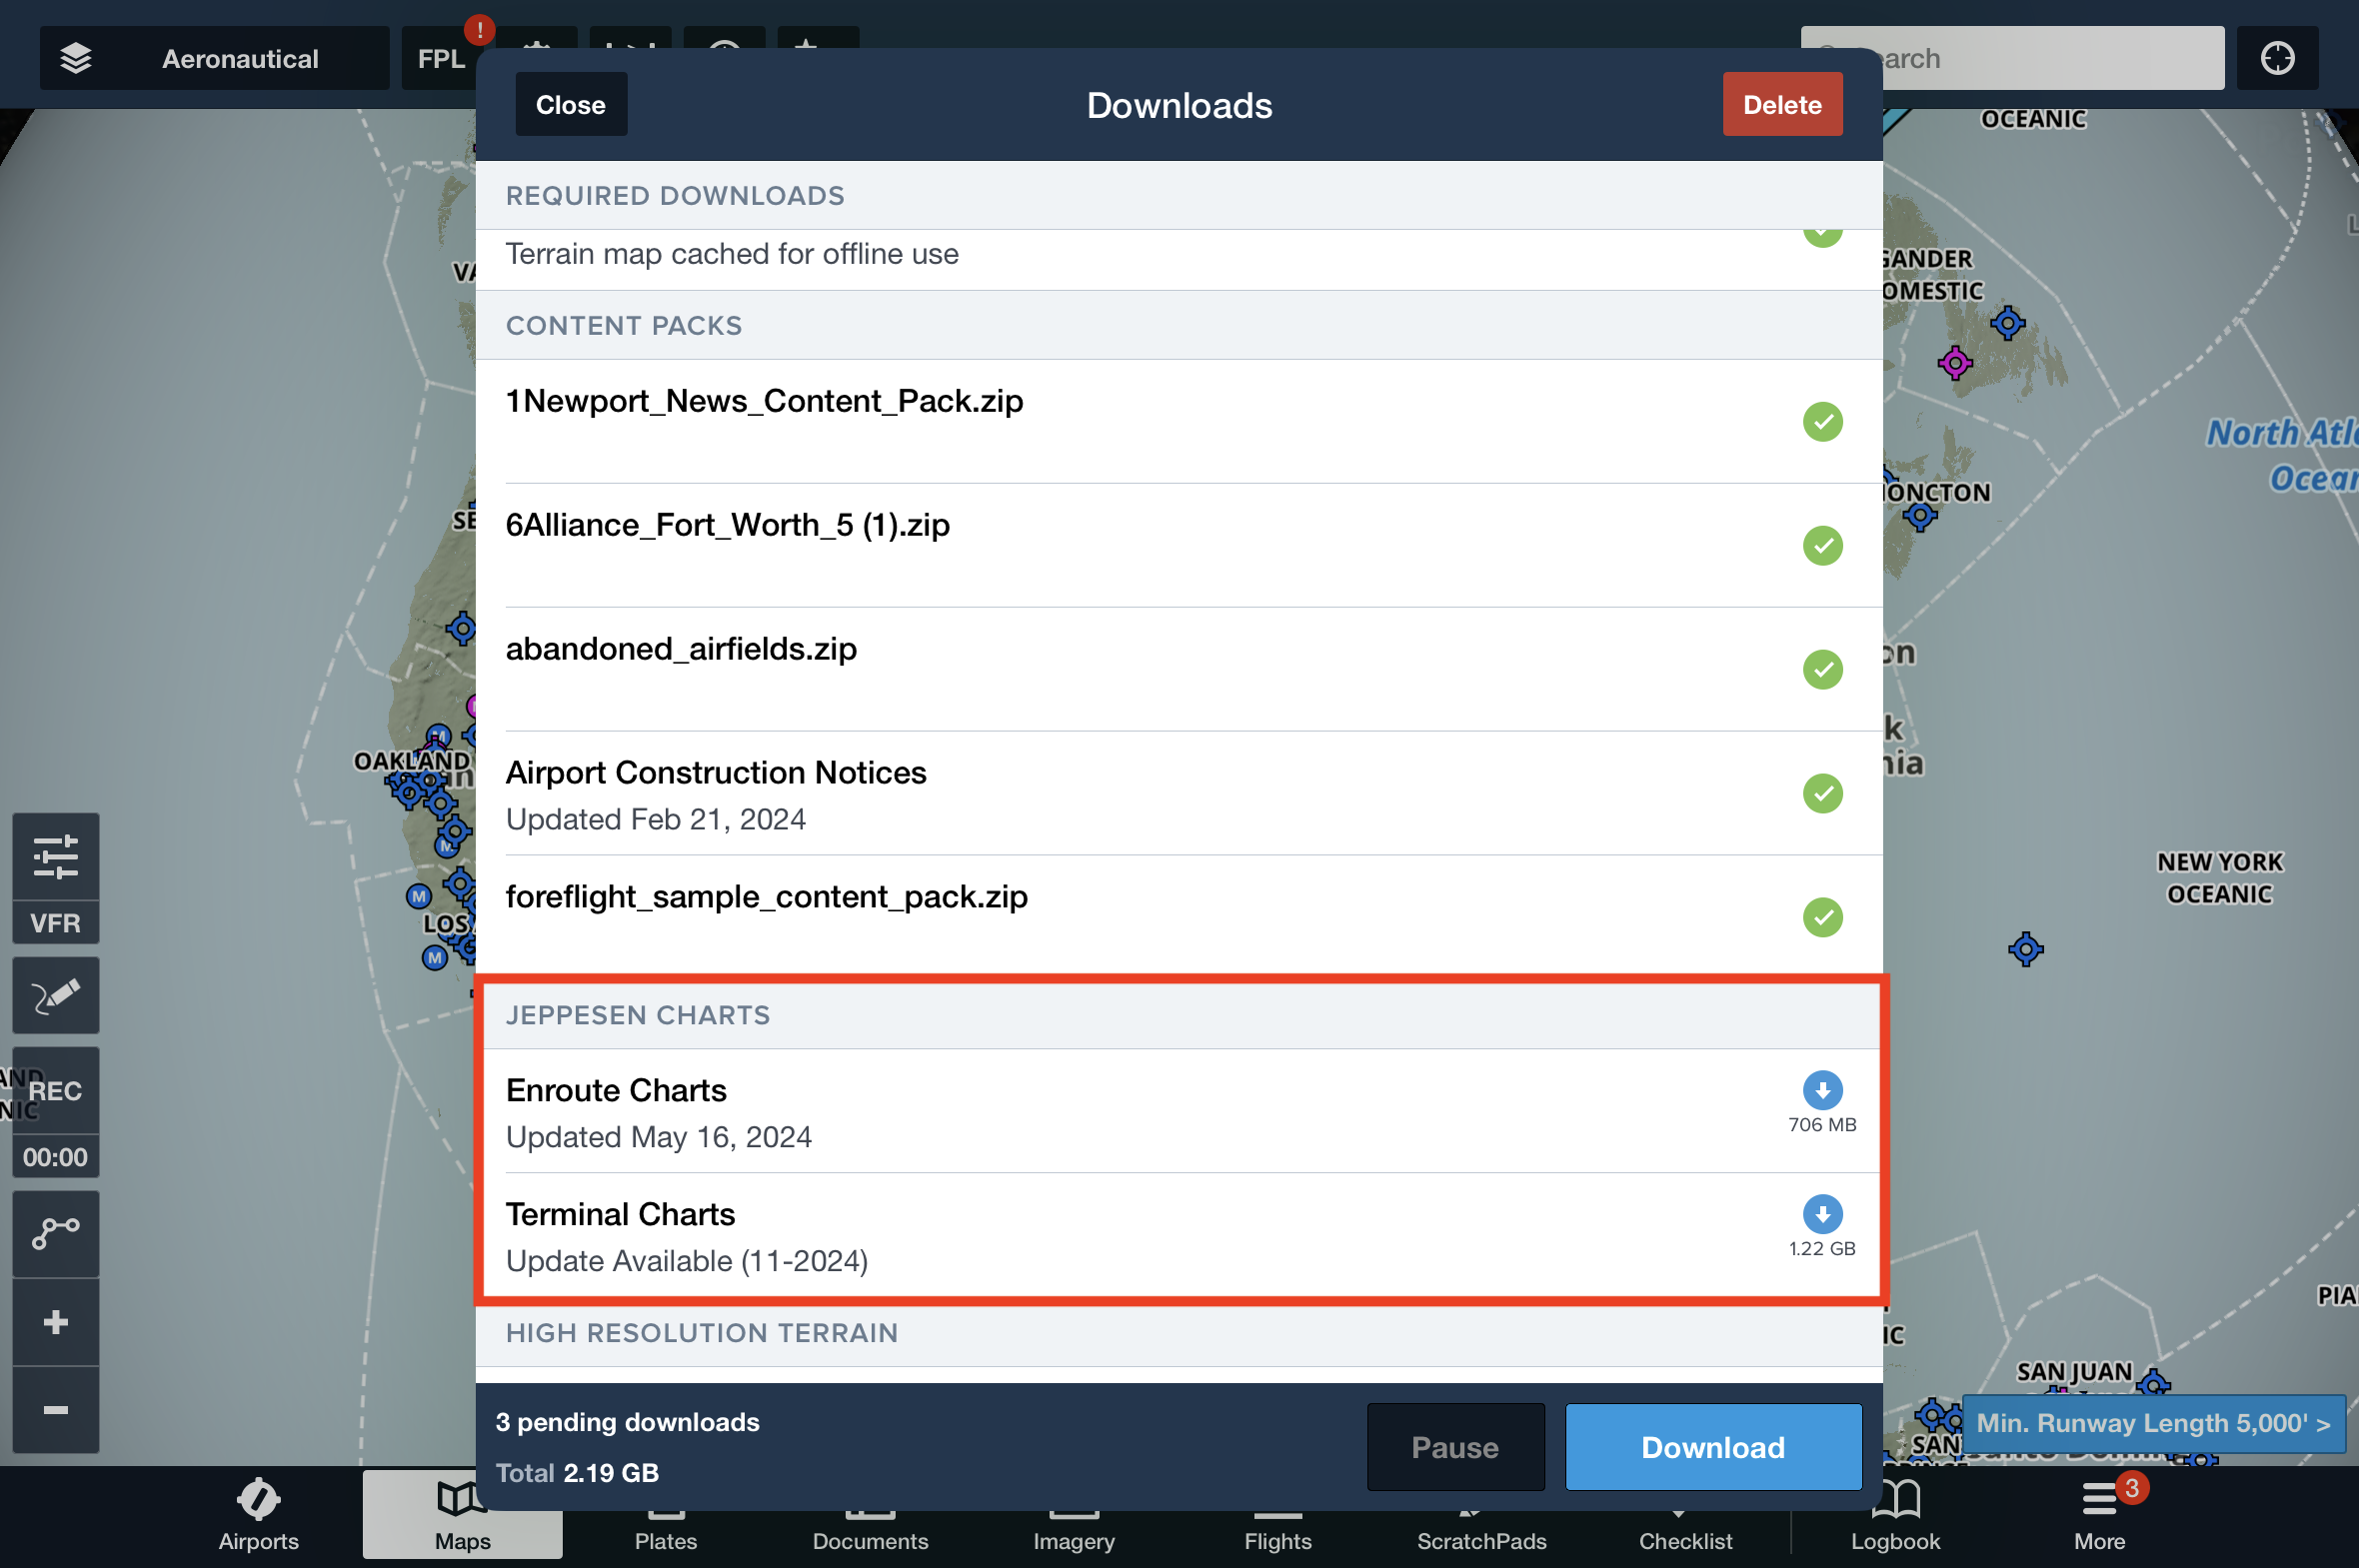The width and height of the screenshot is (2359, 1568).
Task: Checkmark for 6Alliance_Fort_Worth_5 (1).zip
Action: point(1822,545)
